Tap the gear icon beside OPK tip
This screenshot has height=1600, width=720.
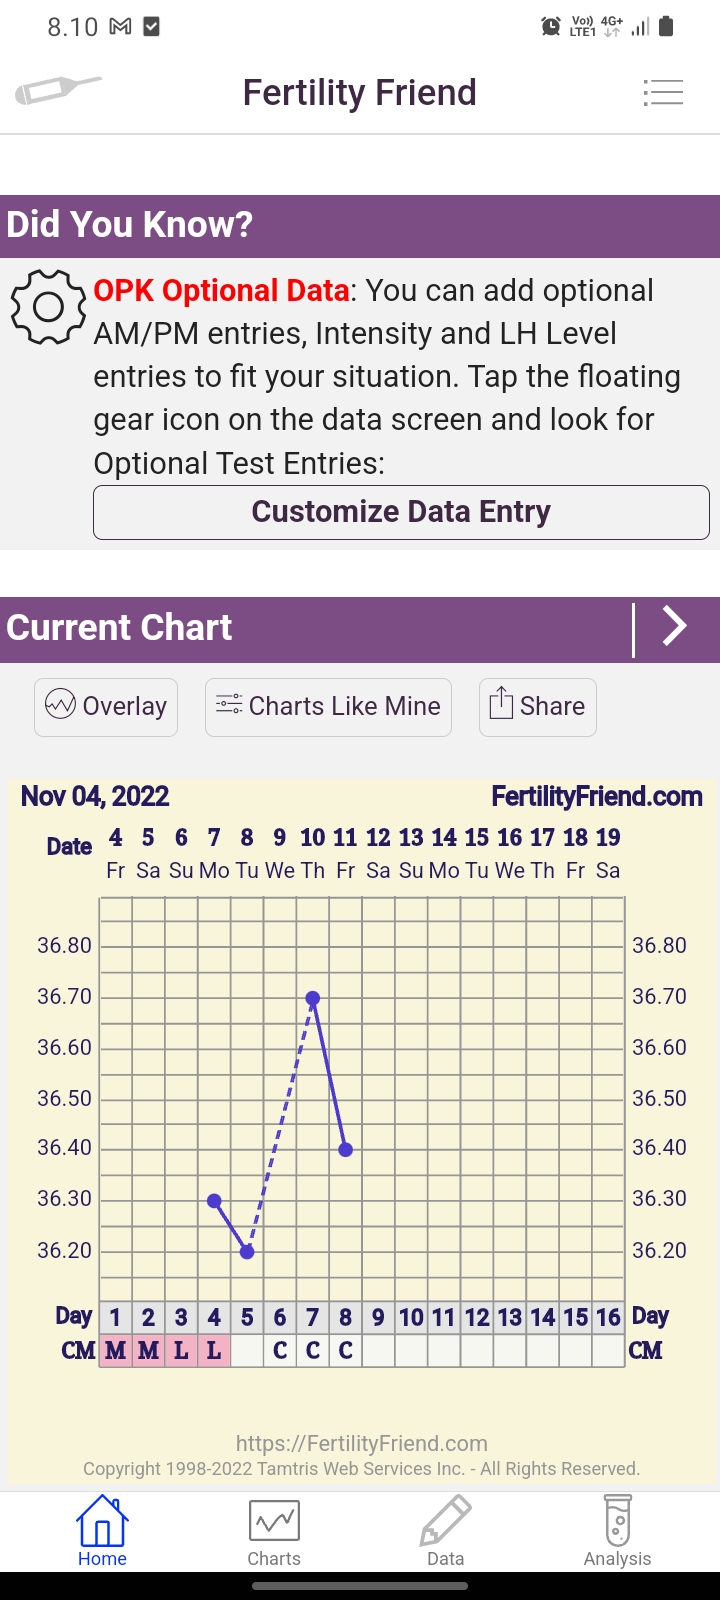(x=48, y=307)
